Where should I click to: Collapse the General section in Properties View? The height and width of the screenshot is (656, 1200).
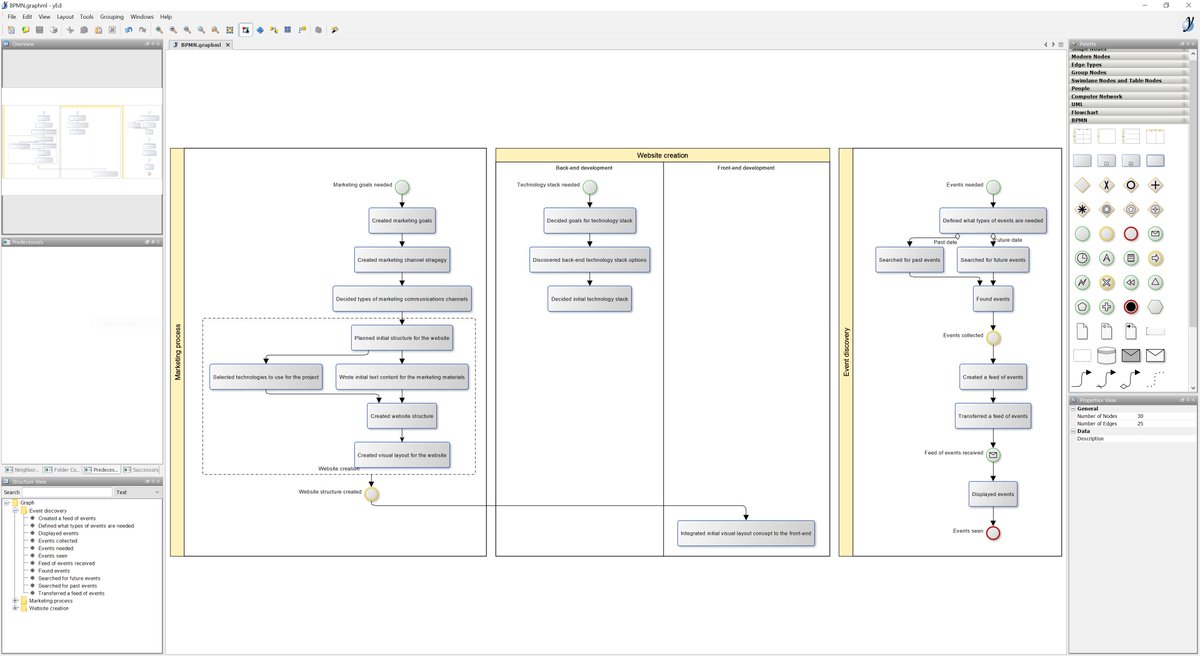(x=1073, y=409)
